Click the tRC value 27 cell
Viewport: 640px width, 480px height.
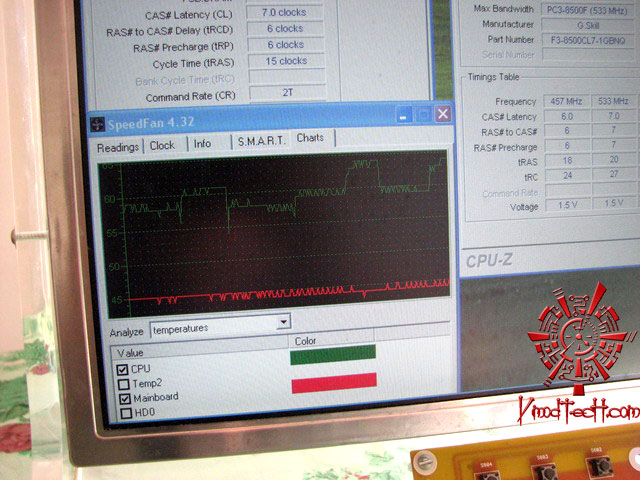click(x=614, y=174)
